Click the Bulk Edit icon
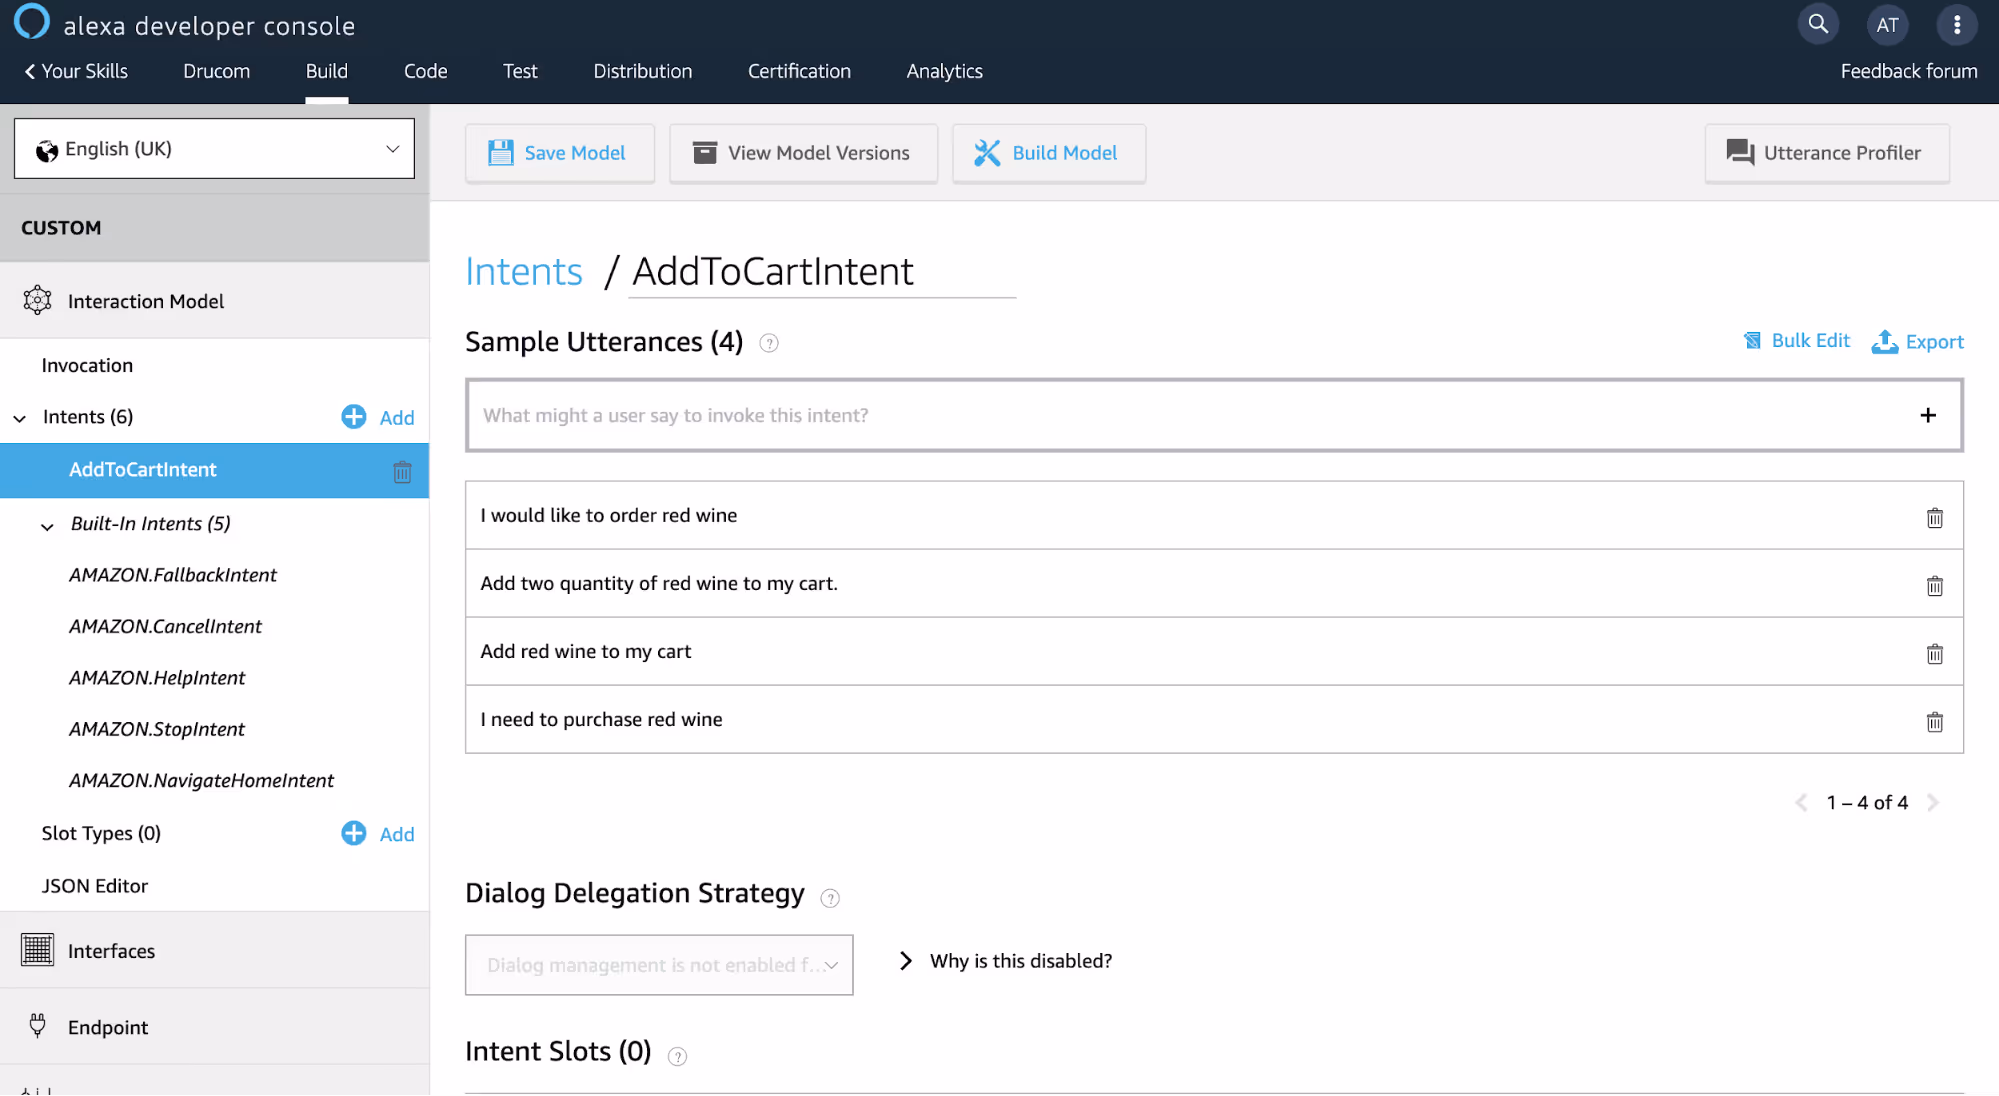Image resolution: width=1999 pixels, height=1096 pixels. point(1752,341)
